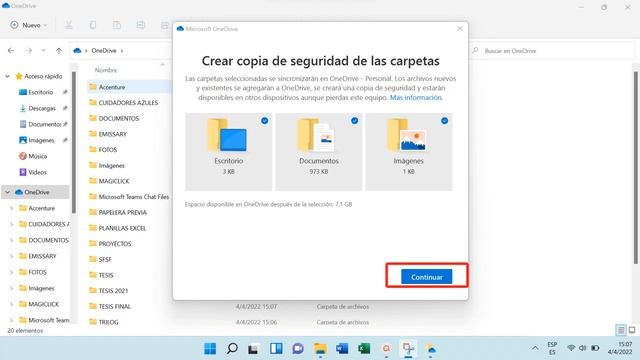Click the Buscar en OneDrive search field

[551, 51]
